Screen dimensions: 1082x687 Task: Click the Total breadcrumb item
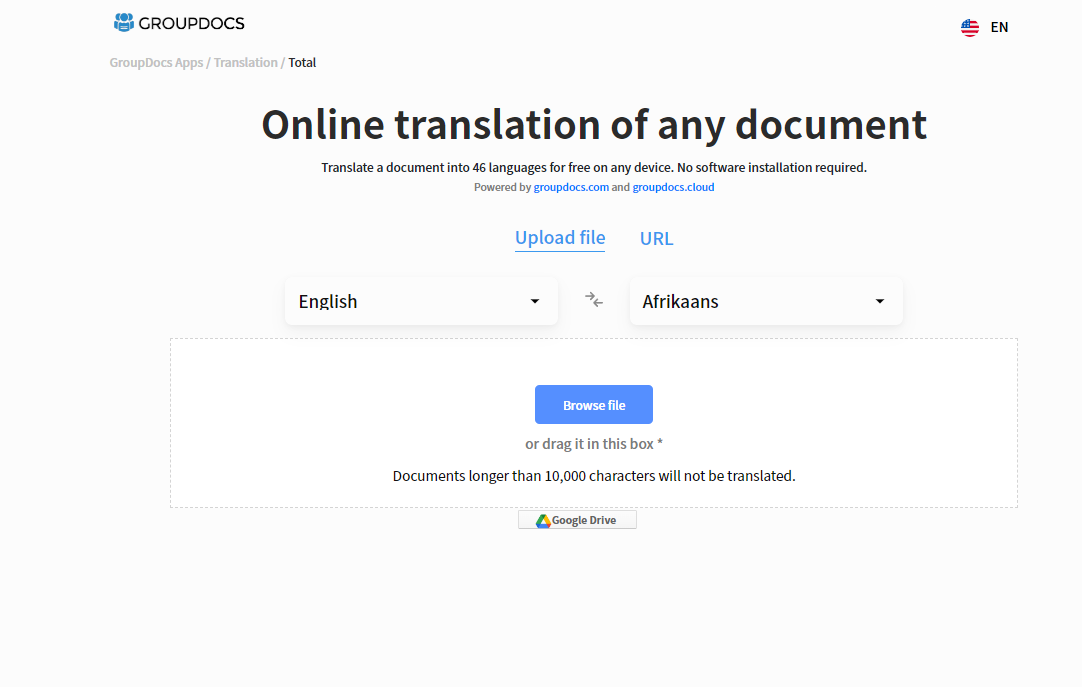tap(302, 62)
